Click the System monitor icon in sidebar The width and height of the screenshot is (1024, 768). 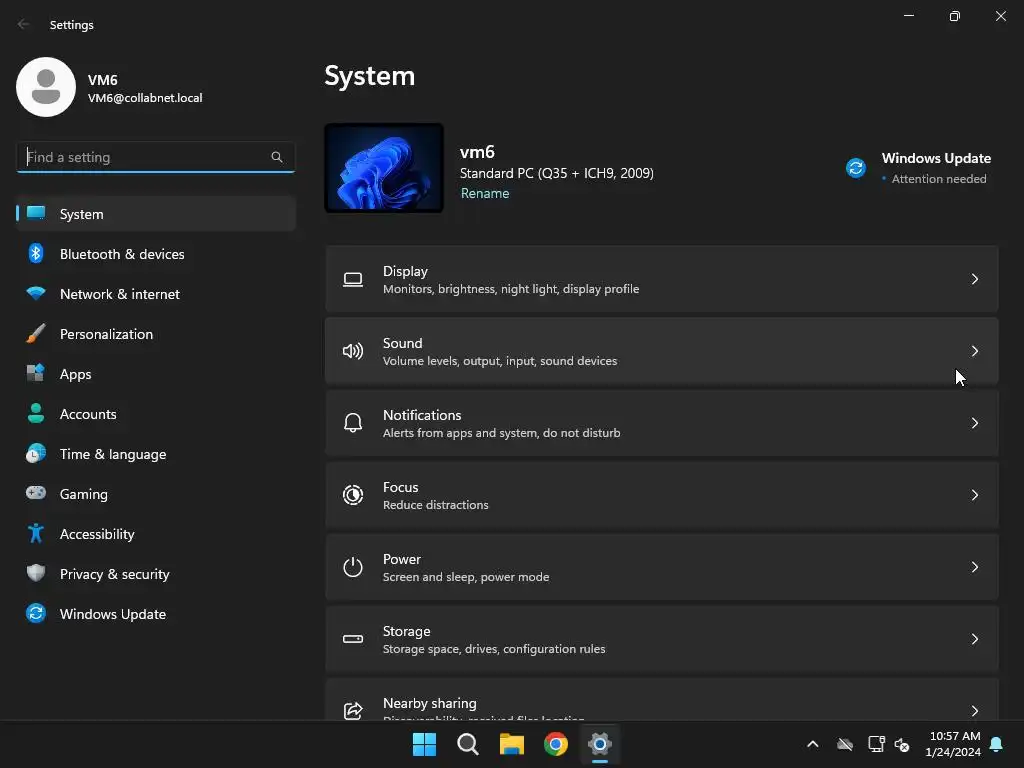(x=36, y=214)
